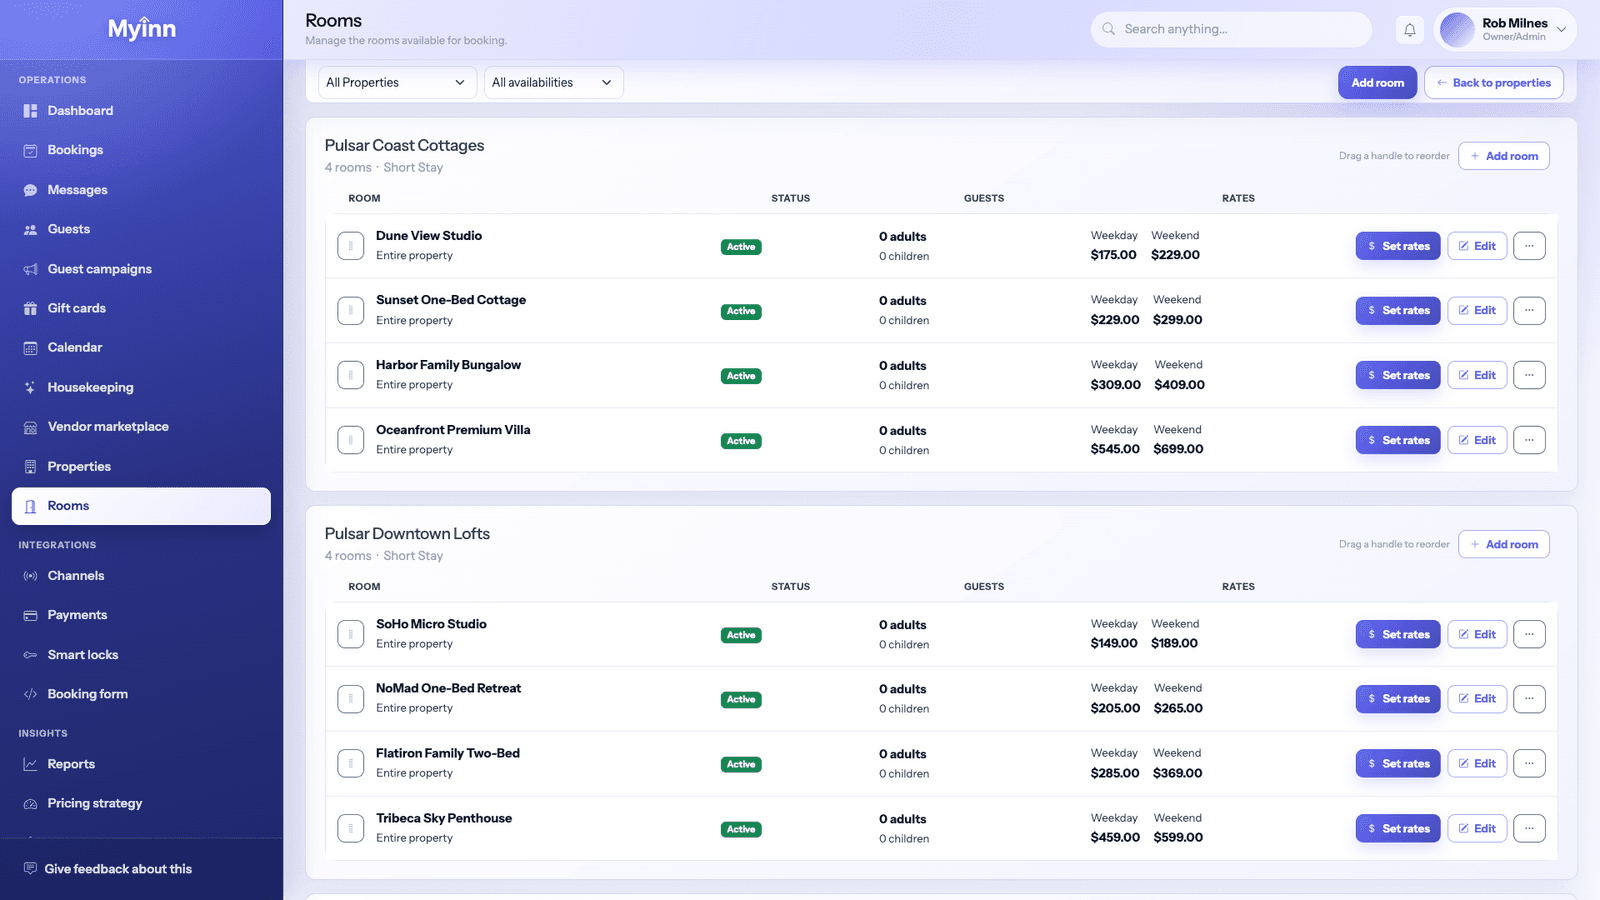Give feedback about this
Viewport: 1600px width, 900px height.
(x=108, y=869)
